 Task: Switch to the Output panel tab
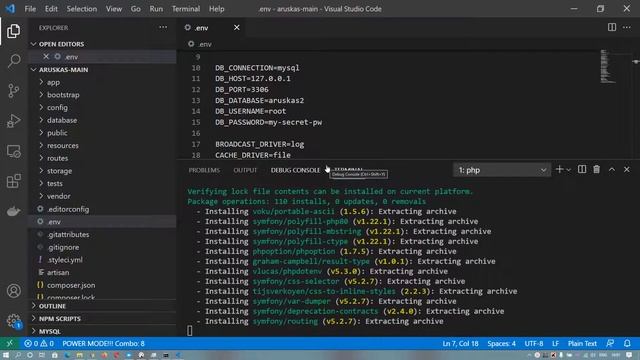[245, 170]
